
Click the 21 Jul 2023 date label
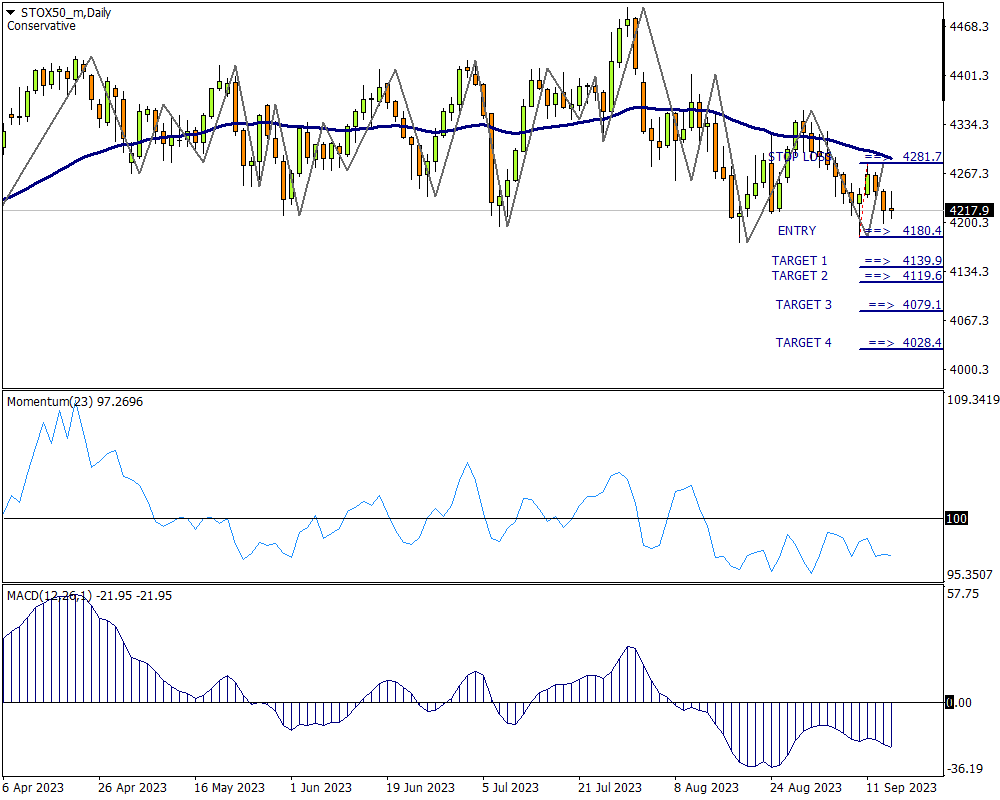(610, 787)
